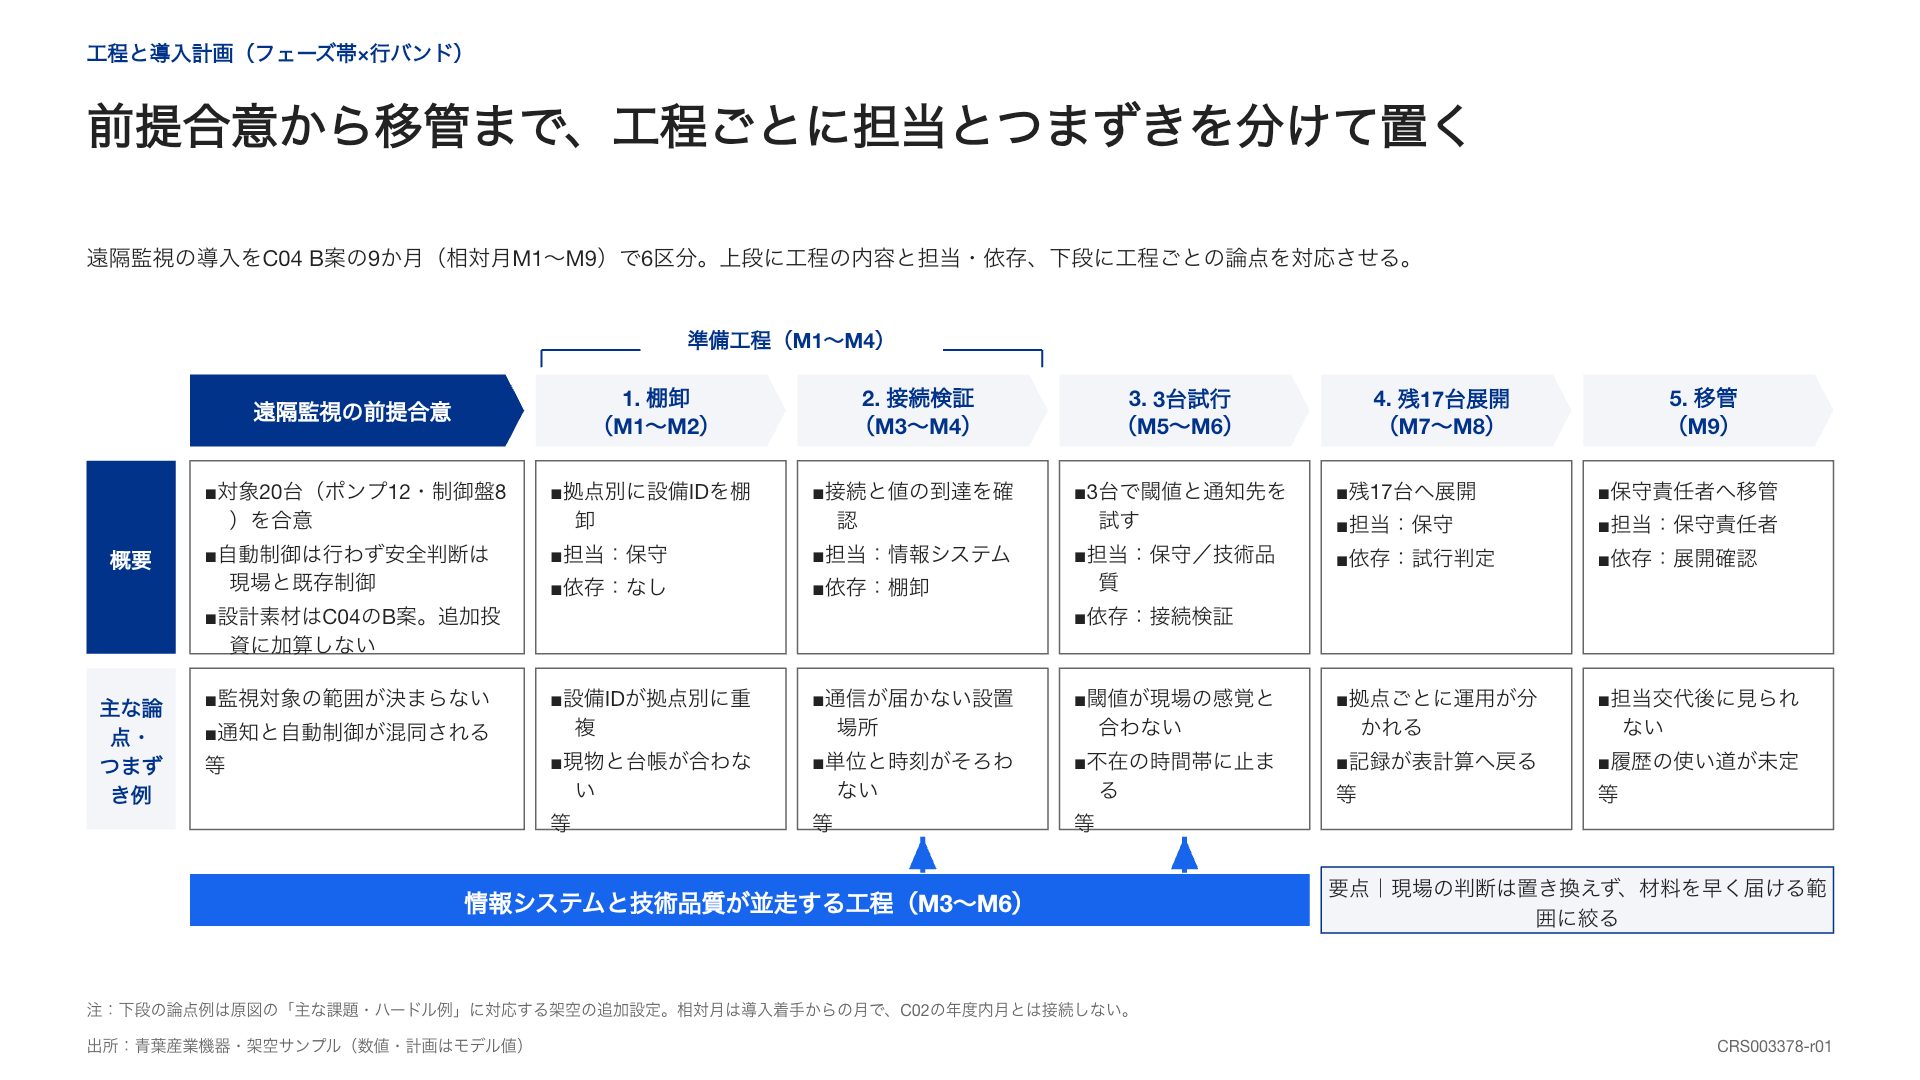Click phase chevron 4. 残17台展開 (M7〜M8)

click(x=1445, y=411)
